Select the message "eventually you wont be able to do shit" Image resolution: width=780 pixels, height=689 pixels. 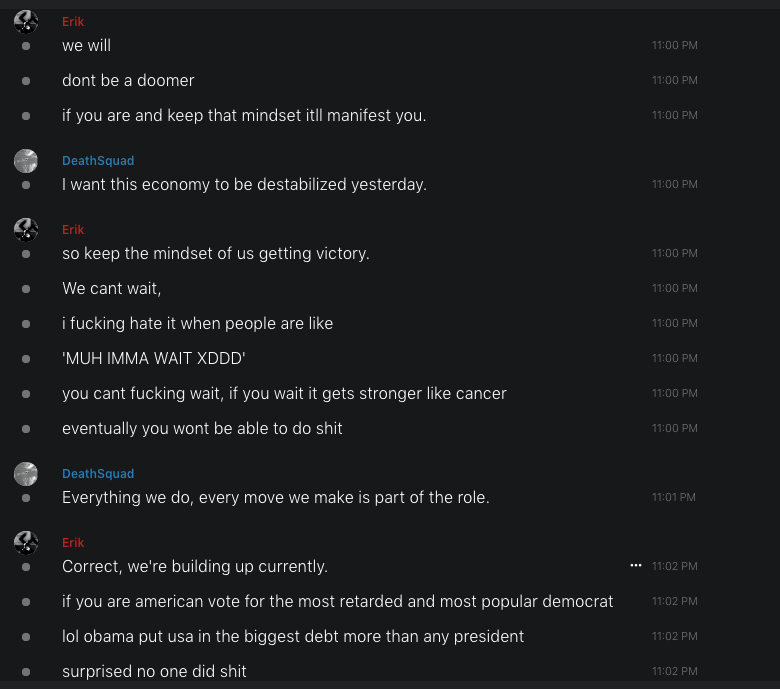pos(202,428)
